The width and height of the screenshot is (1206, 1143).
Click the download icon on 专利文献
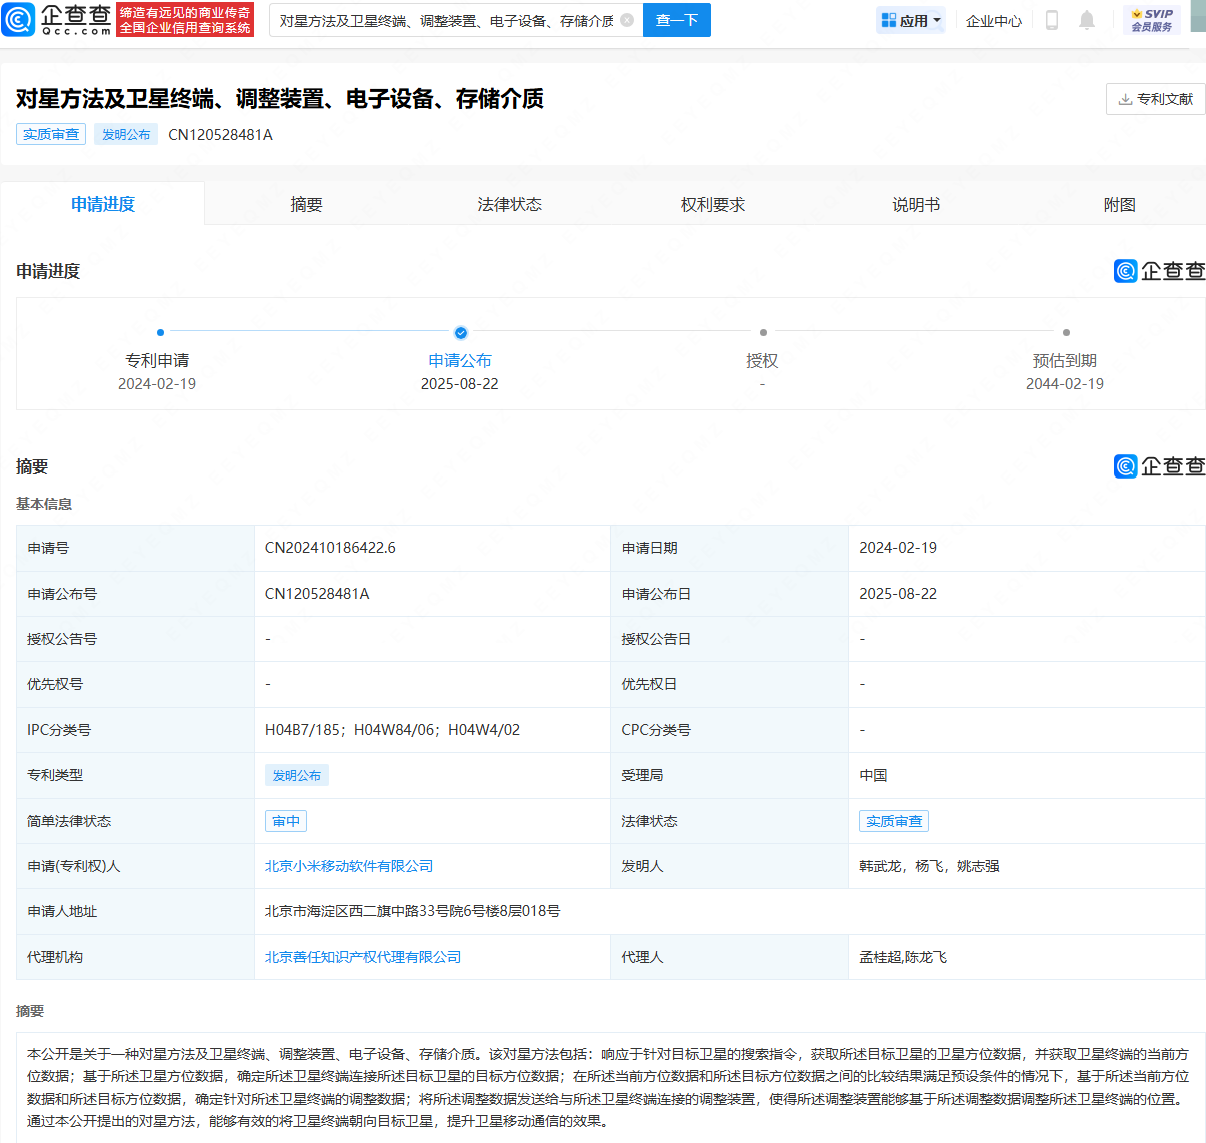[x=1125, y=99]
